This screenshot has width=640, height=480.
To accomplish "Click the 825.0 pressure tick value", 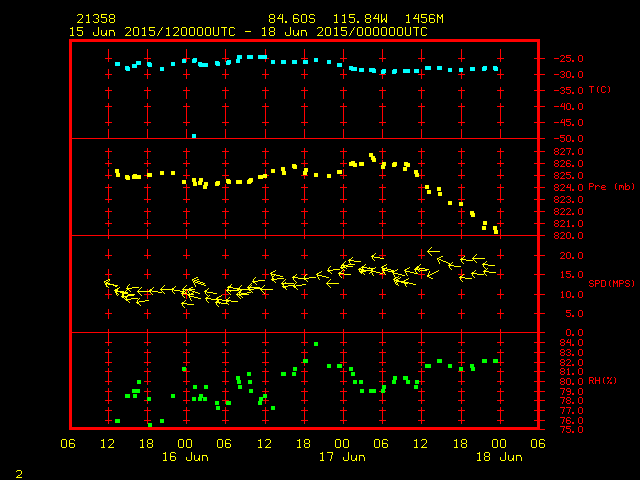I will [569, 176].
